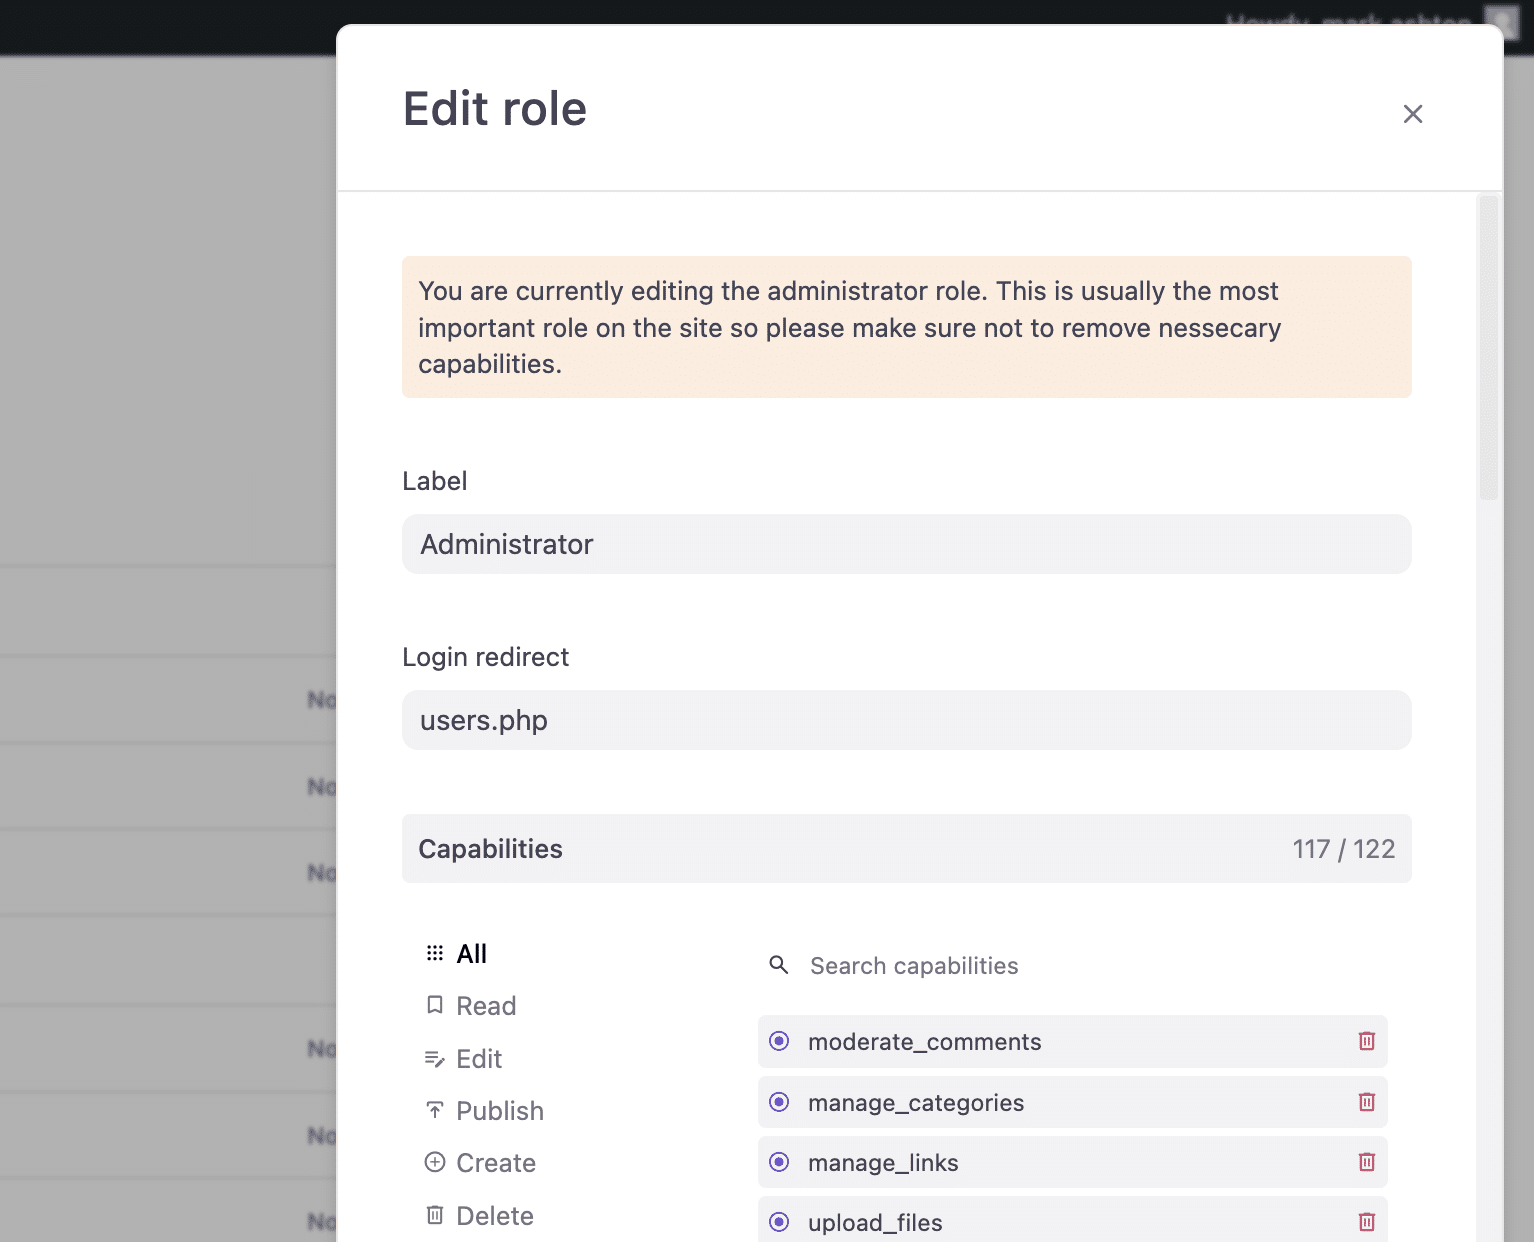Click the dialog's vertical scrollbar
Image resolution: width=1534 pixels, height=1242 pixels.
tap(1488, 348)
